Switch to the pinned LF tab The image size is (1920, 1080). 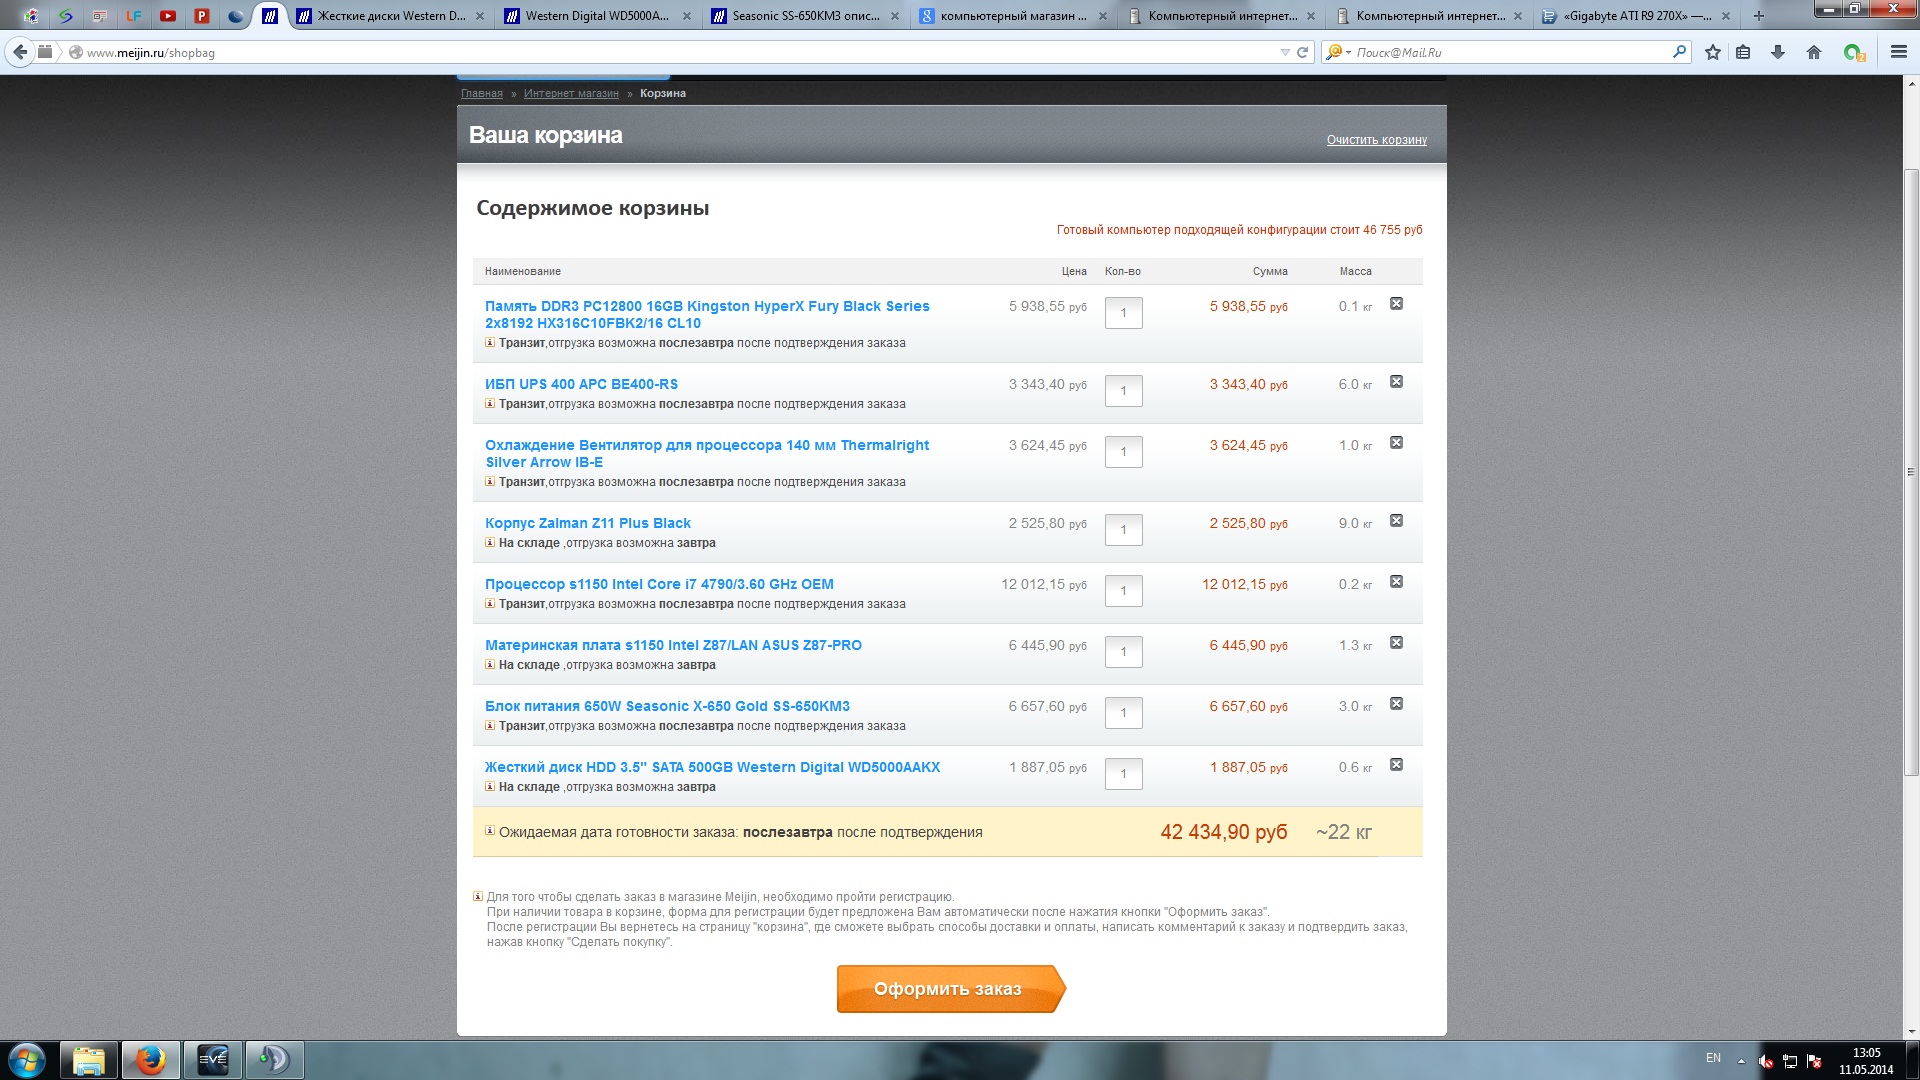pos(133,16)
